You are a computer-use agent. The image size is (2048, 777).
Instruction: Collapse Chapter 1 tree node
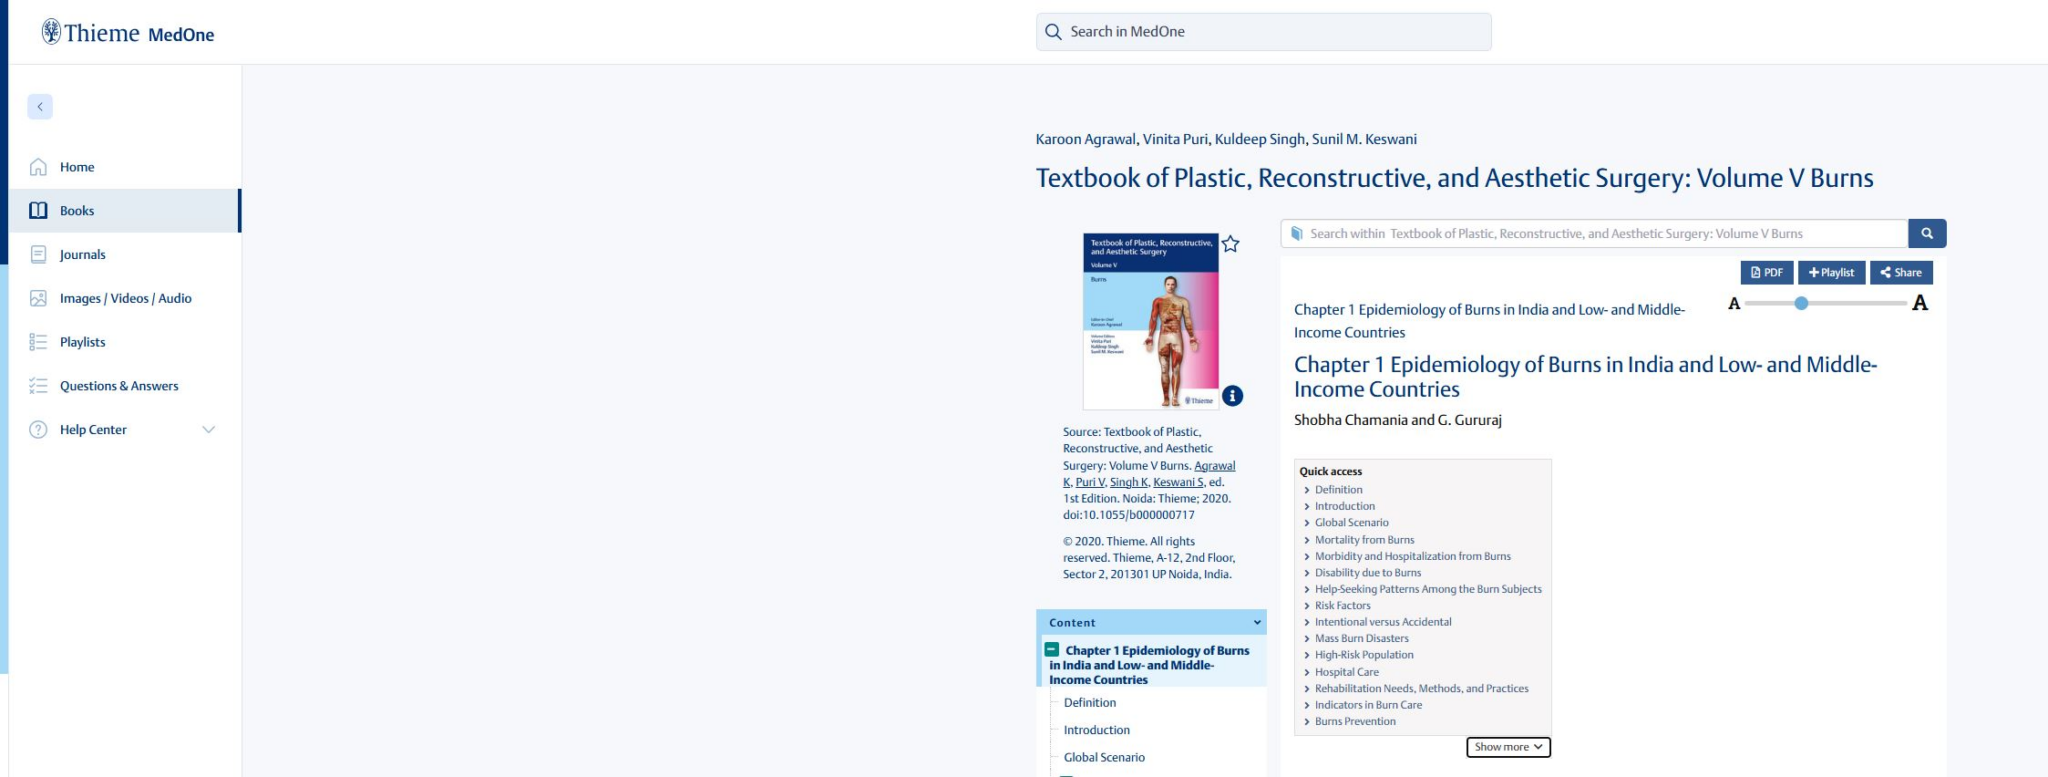(1052, 650)
